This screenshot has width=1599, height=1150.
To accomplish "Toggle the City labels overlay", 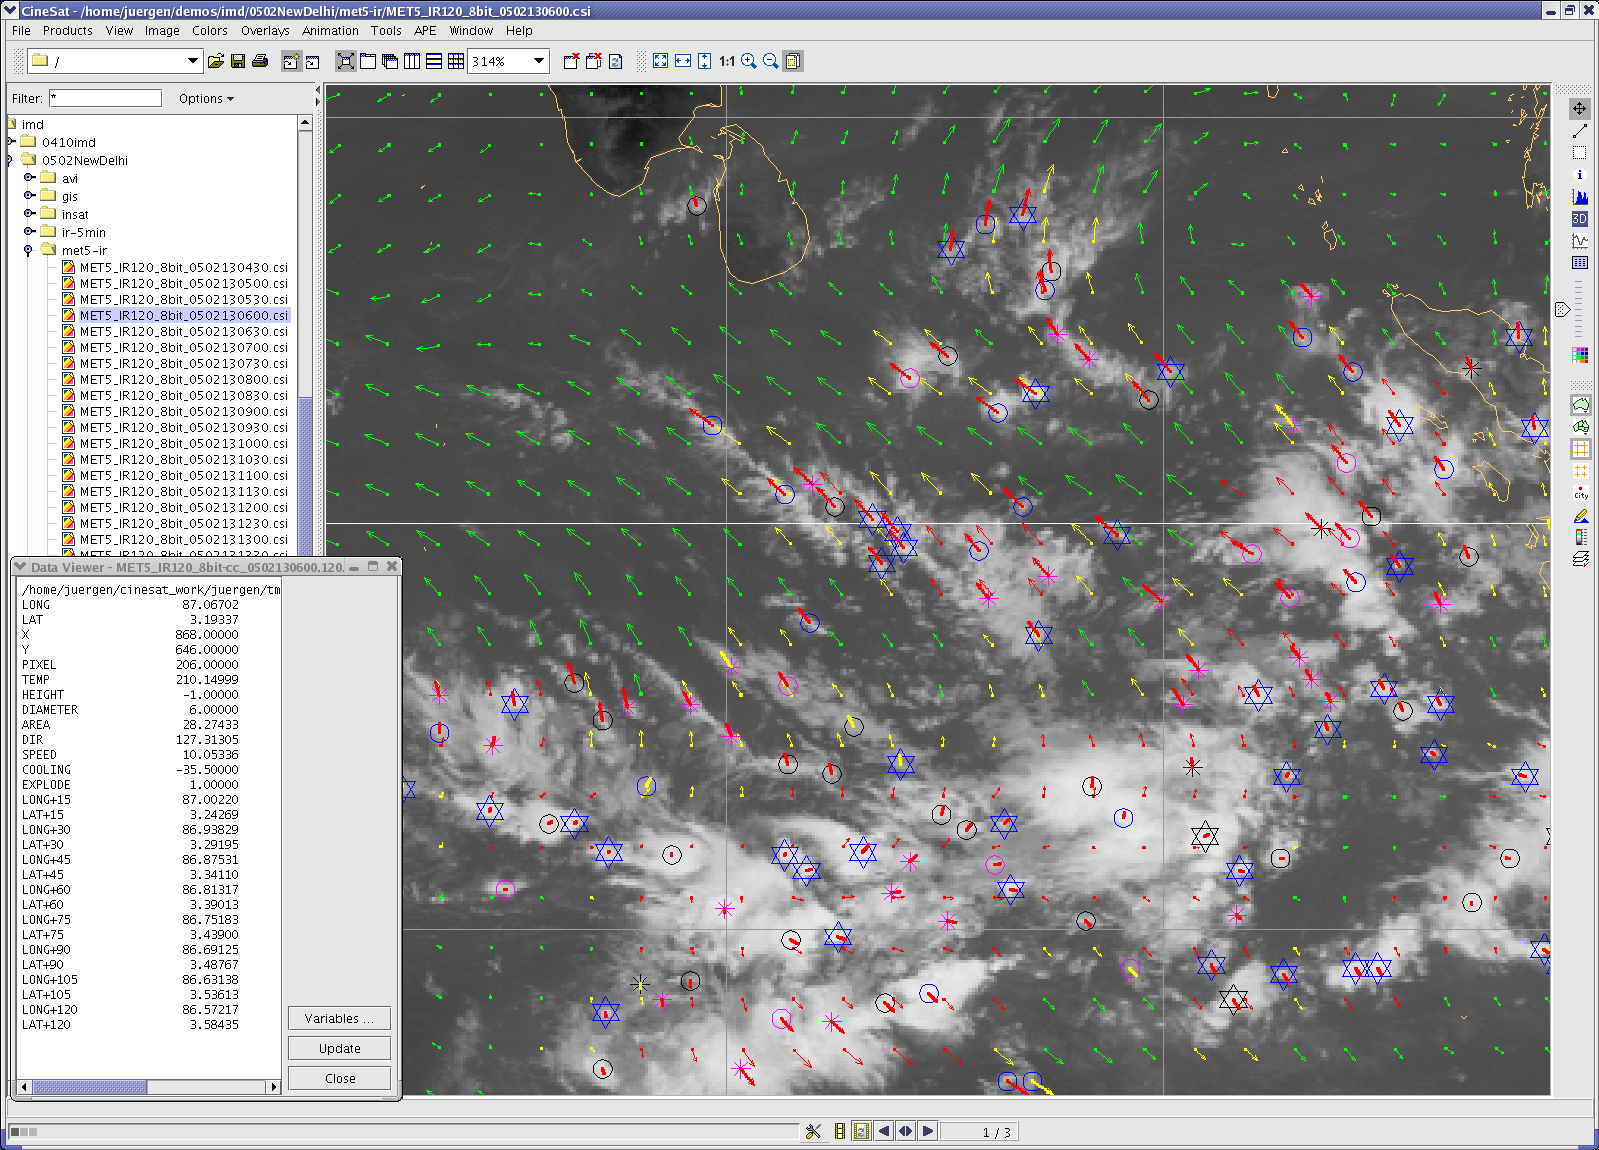I will coord(1580,493).
